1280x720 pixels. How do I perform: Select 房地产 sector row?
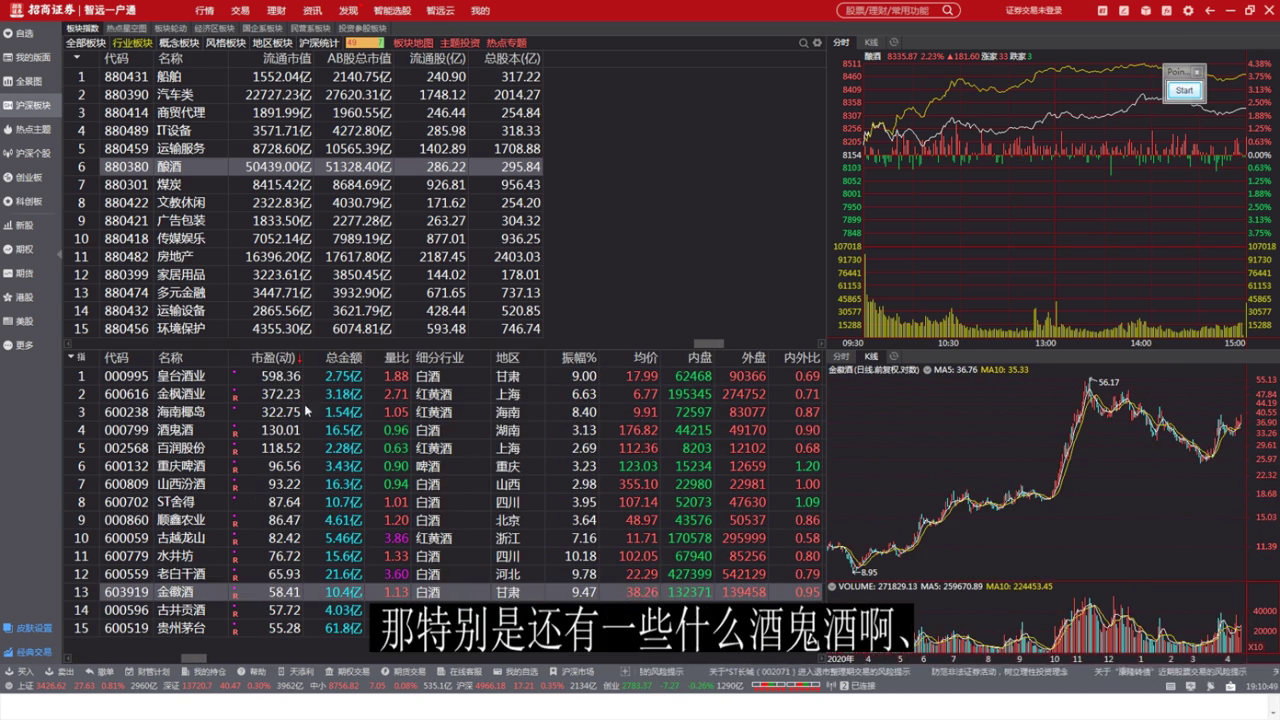tap(304, 257)
